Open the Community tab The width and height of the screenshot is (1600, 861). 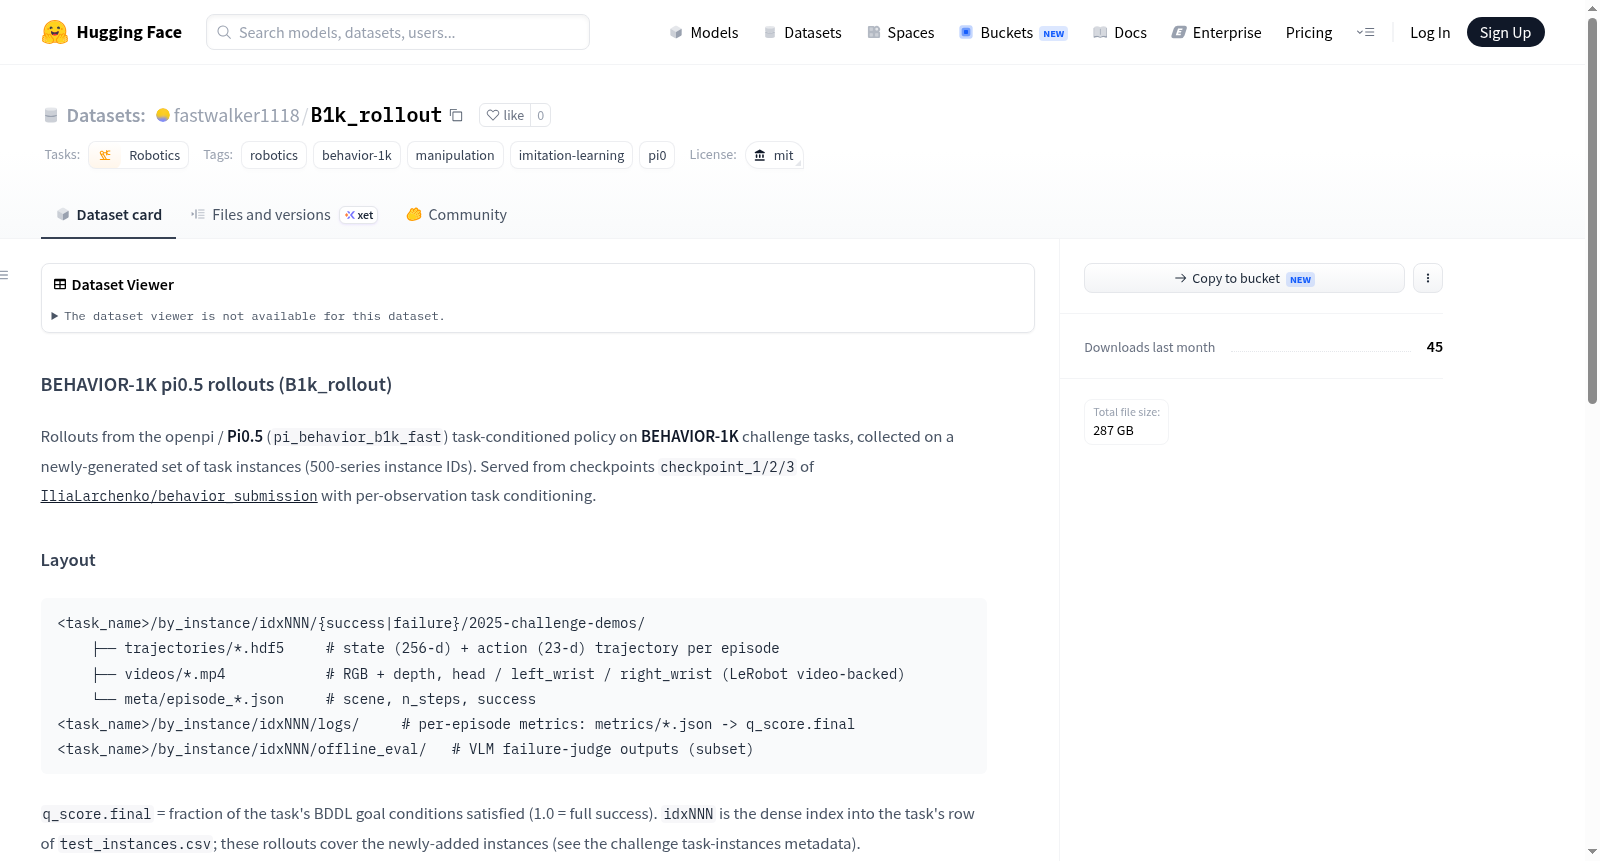pos(456,215)
